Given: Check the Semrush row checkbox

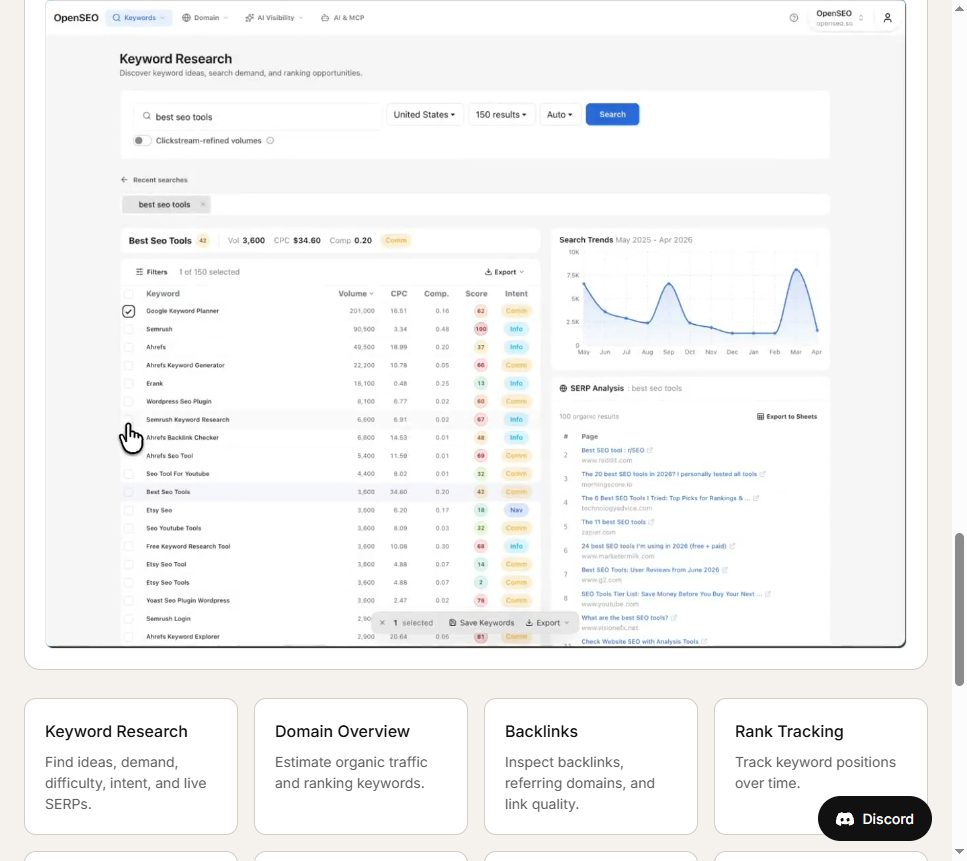Looking at the screenshot, I should coord(128,329).
